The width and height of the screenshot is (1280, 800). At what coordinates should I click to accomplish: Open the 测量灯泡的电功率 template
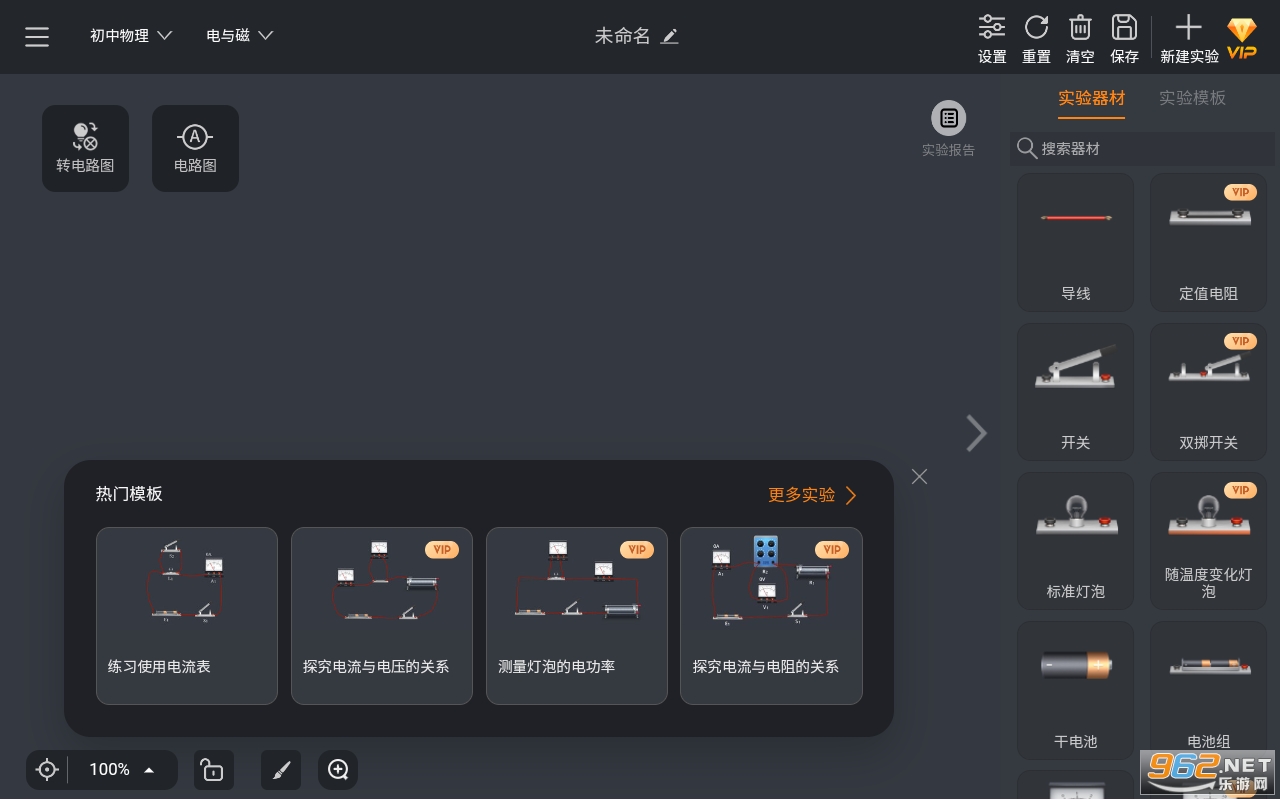577,616
